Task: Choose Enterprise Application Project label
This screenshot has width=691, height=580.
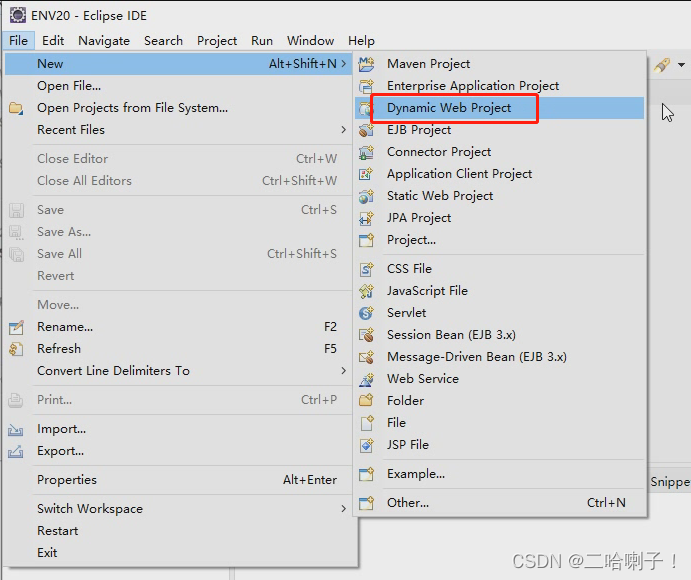Action: (473, 86)
